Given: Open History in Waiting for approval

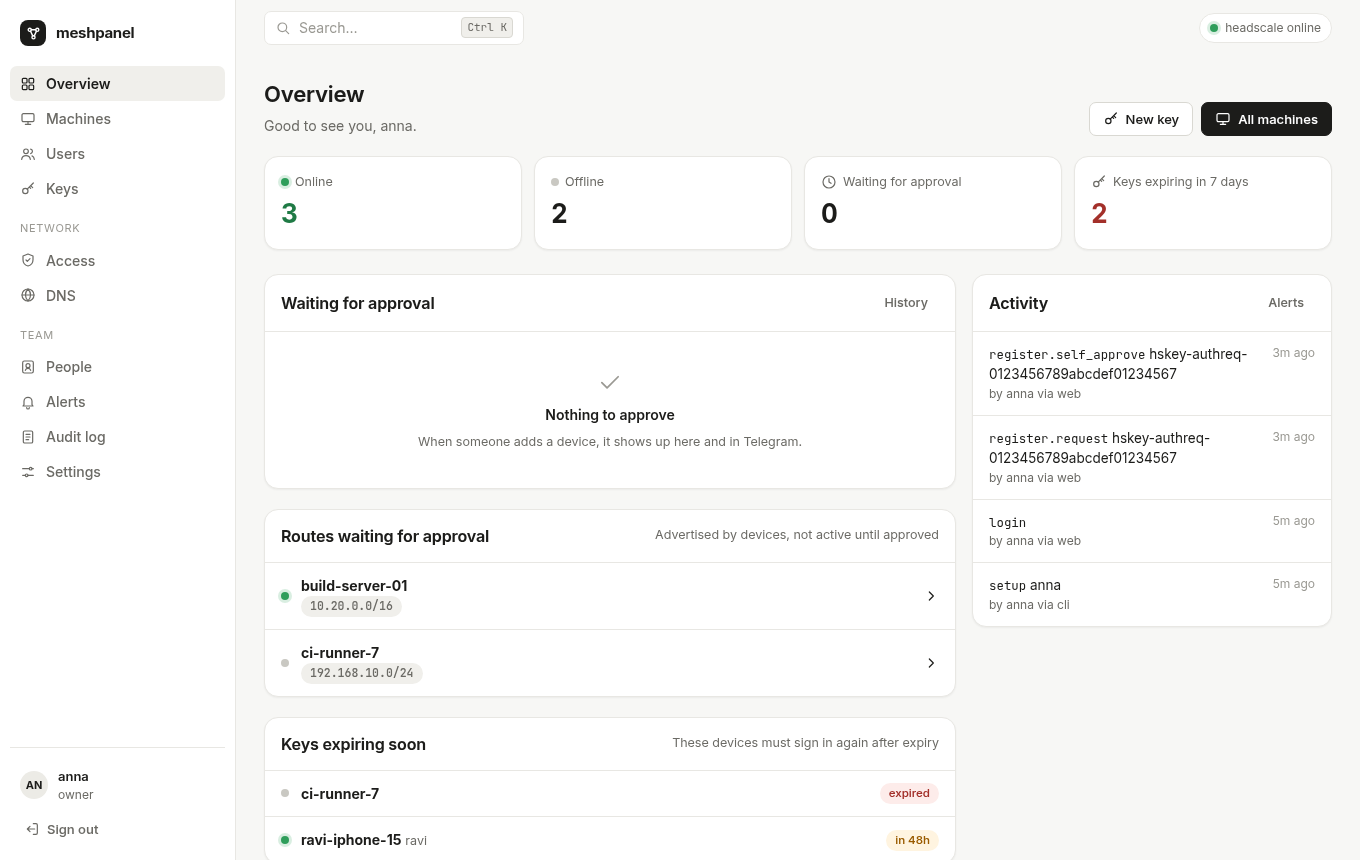Looking at the screenshot, I should coord(906,303).
